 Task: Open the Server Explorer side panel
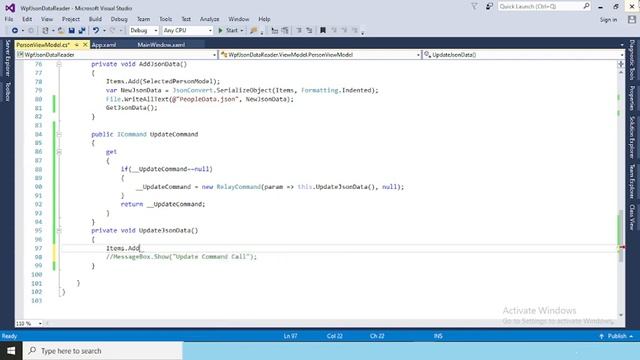(7, 58)
